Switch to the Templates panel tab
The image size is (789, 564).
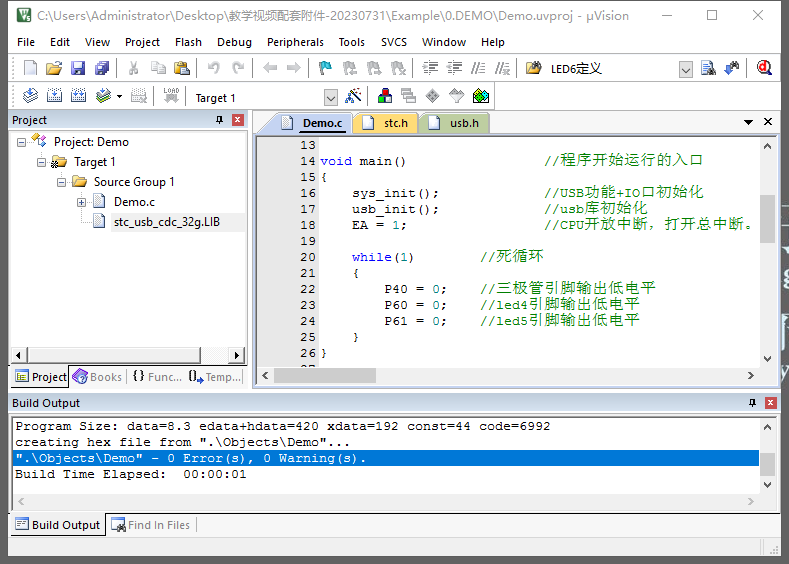(215, 377)
